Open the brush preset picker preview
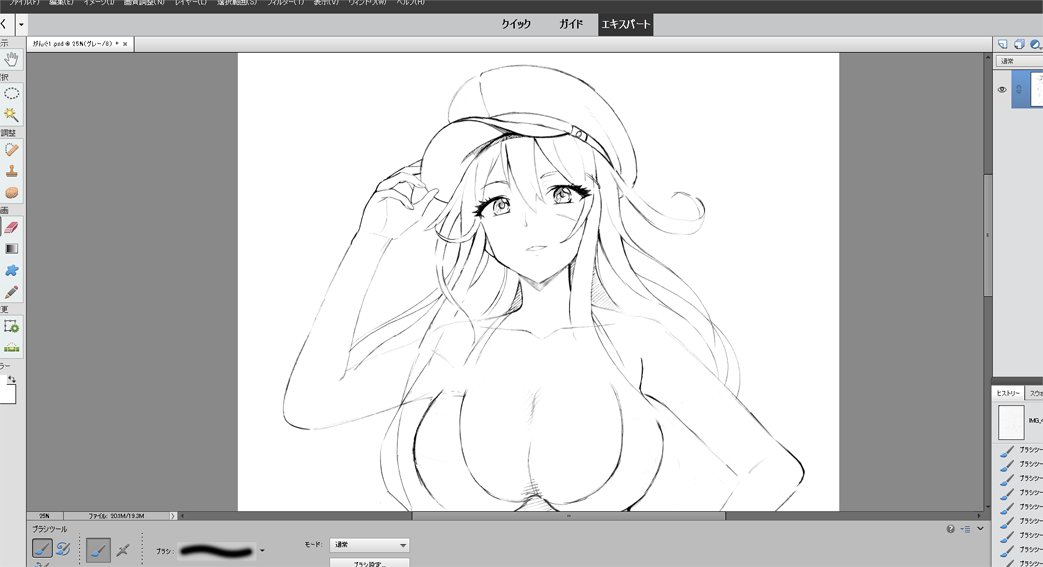Image resolution: width=1043 pixels, height=567 pixels. coord(217,551)
